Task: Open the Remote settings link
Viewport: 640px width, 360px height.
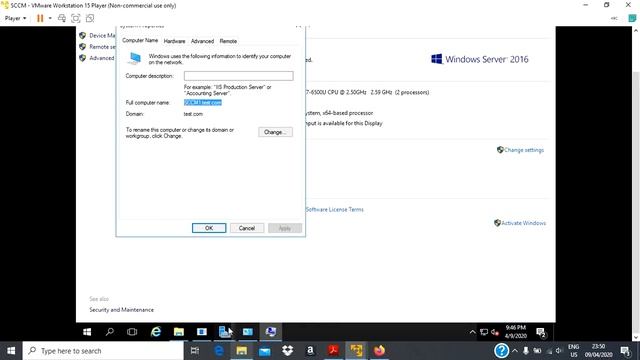Action: coord(102,47)
